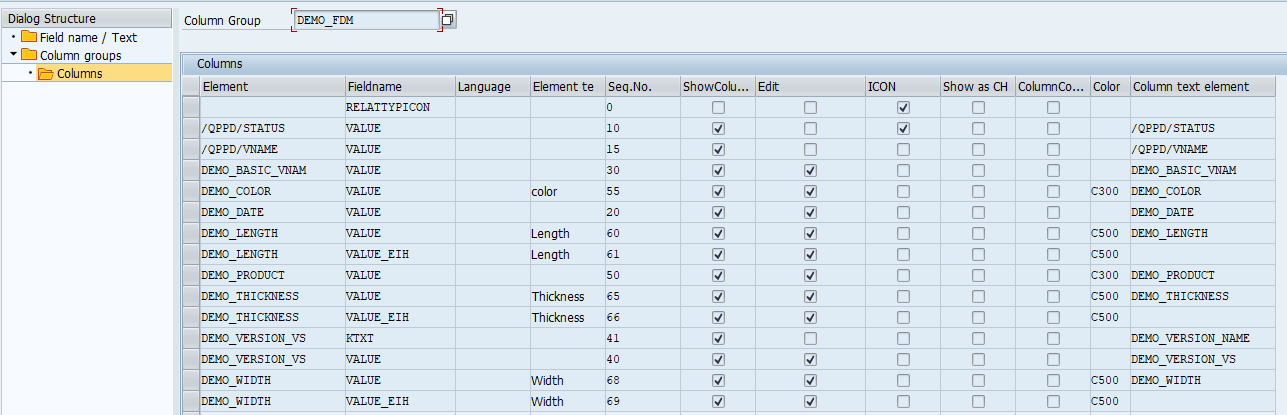Click the Column Group value help icon
Image resolution: width=1287 pixels, height=415 pixels.
coord(449,20)
